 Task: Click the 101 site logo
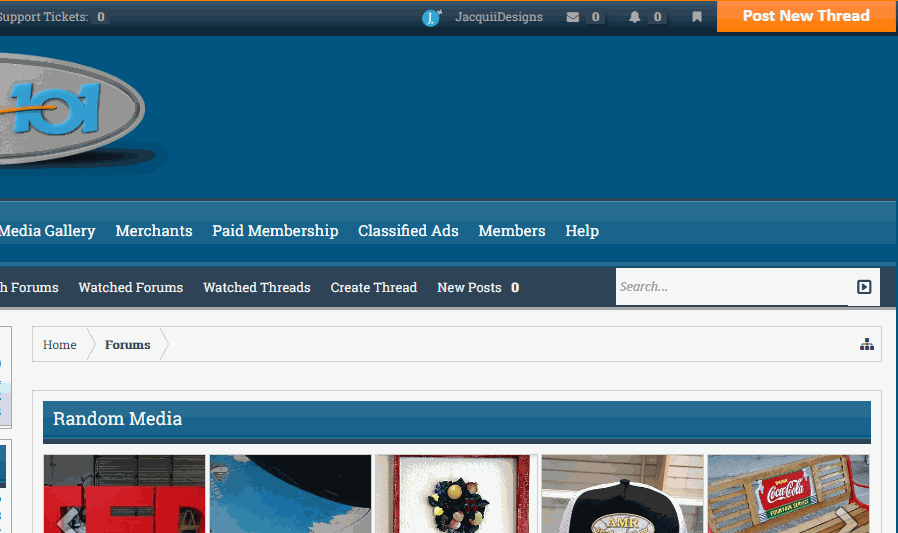pos(72,109)
